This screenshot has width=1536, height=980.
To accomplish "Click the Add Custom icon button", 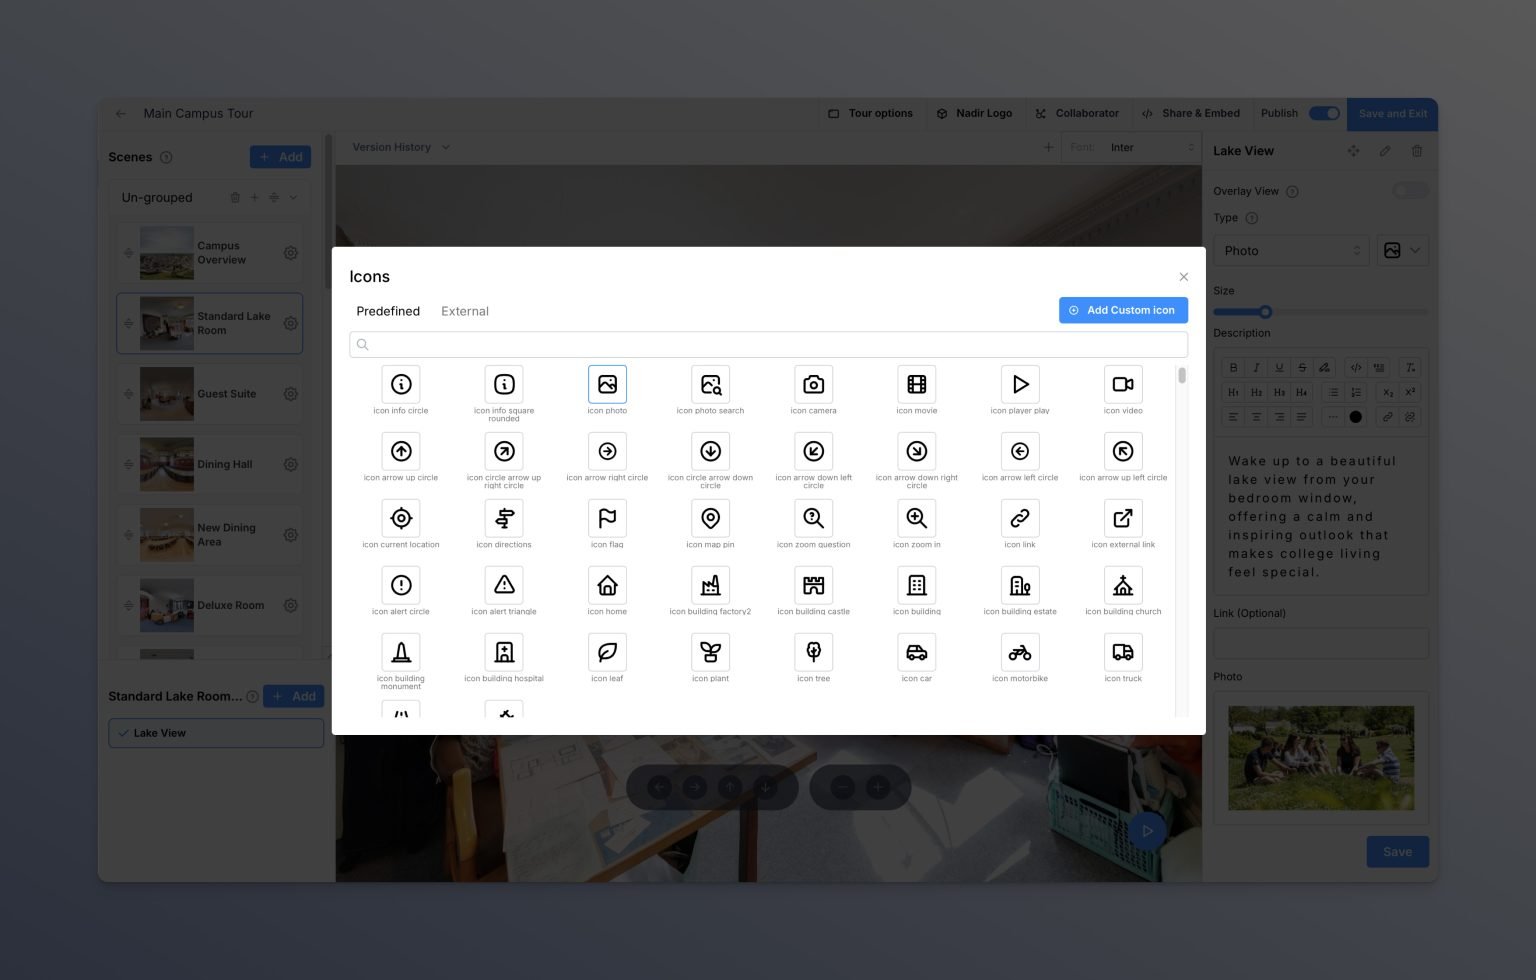I will [1122, 310].
